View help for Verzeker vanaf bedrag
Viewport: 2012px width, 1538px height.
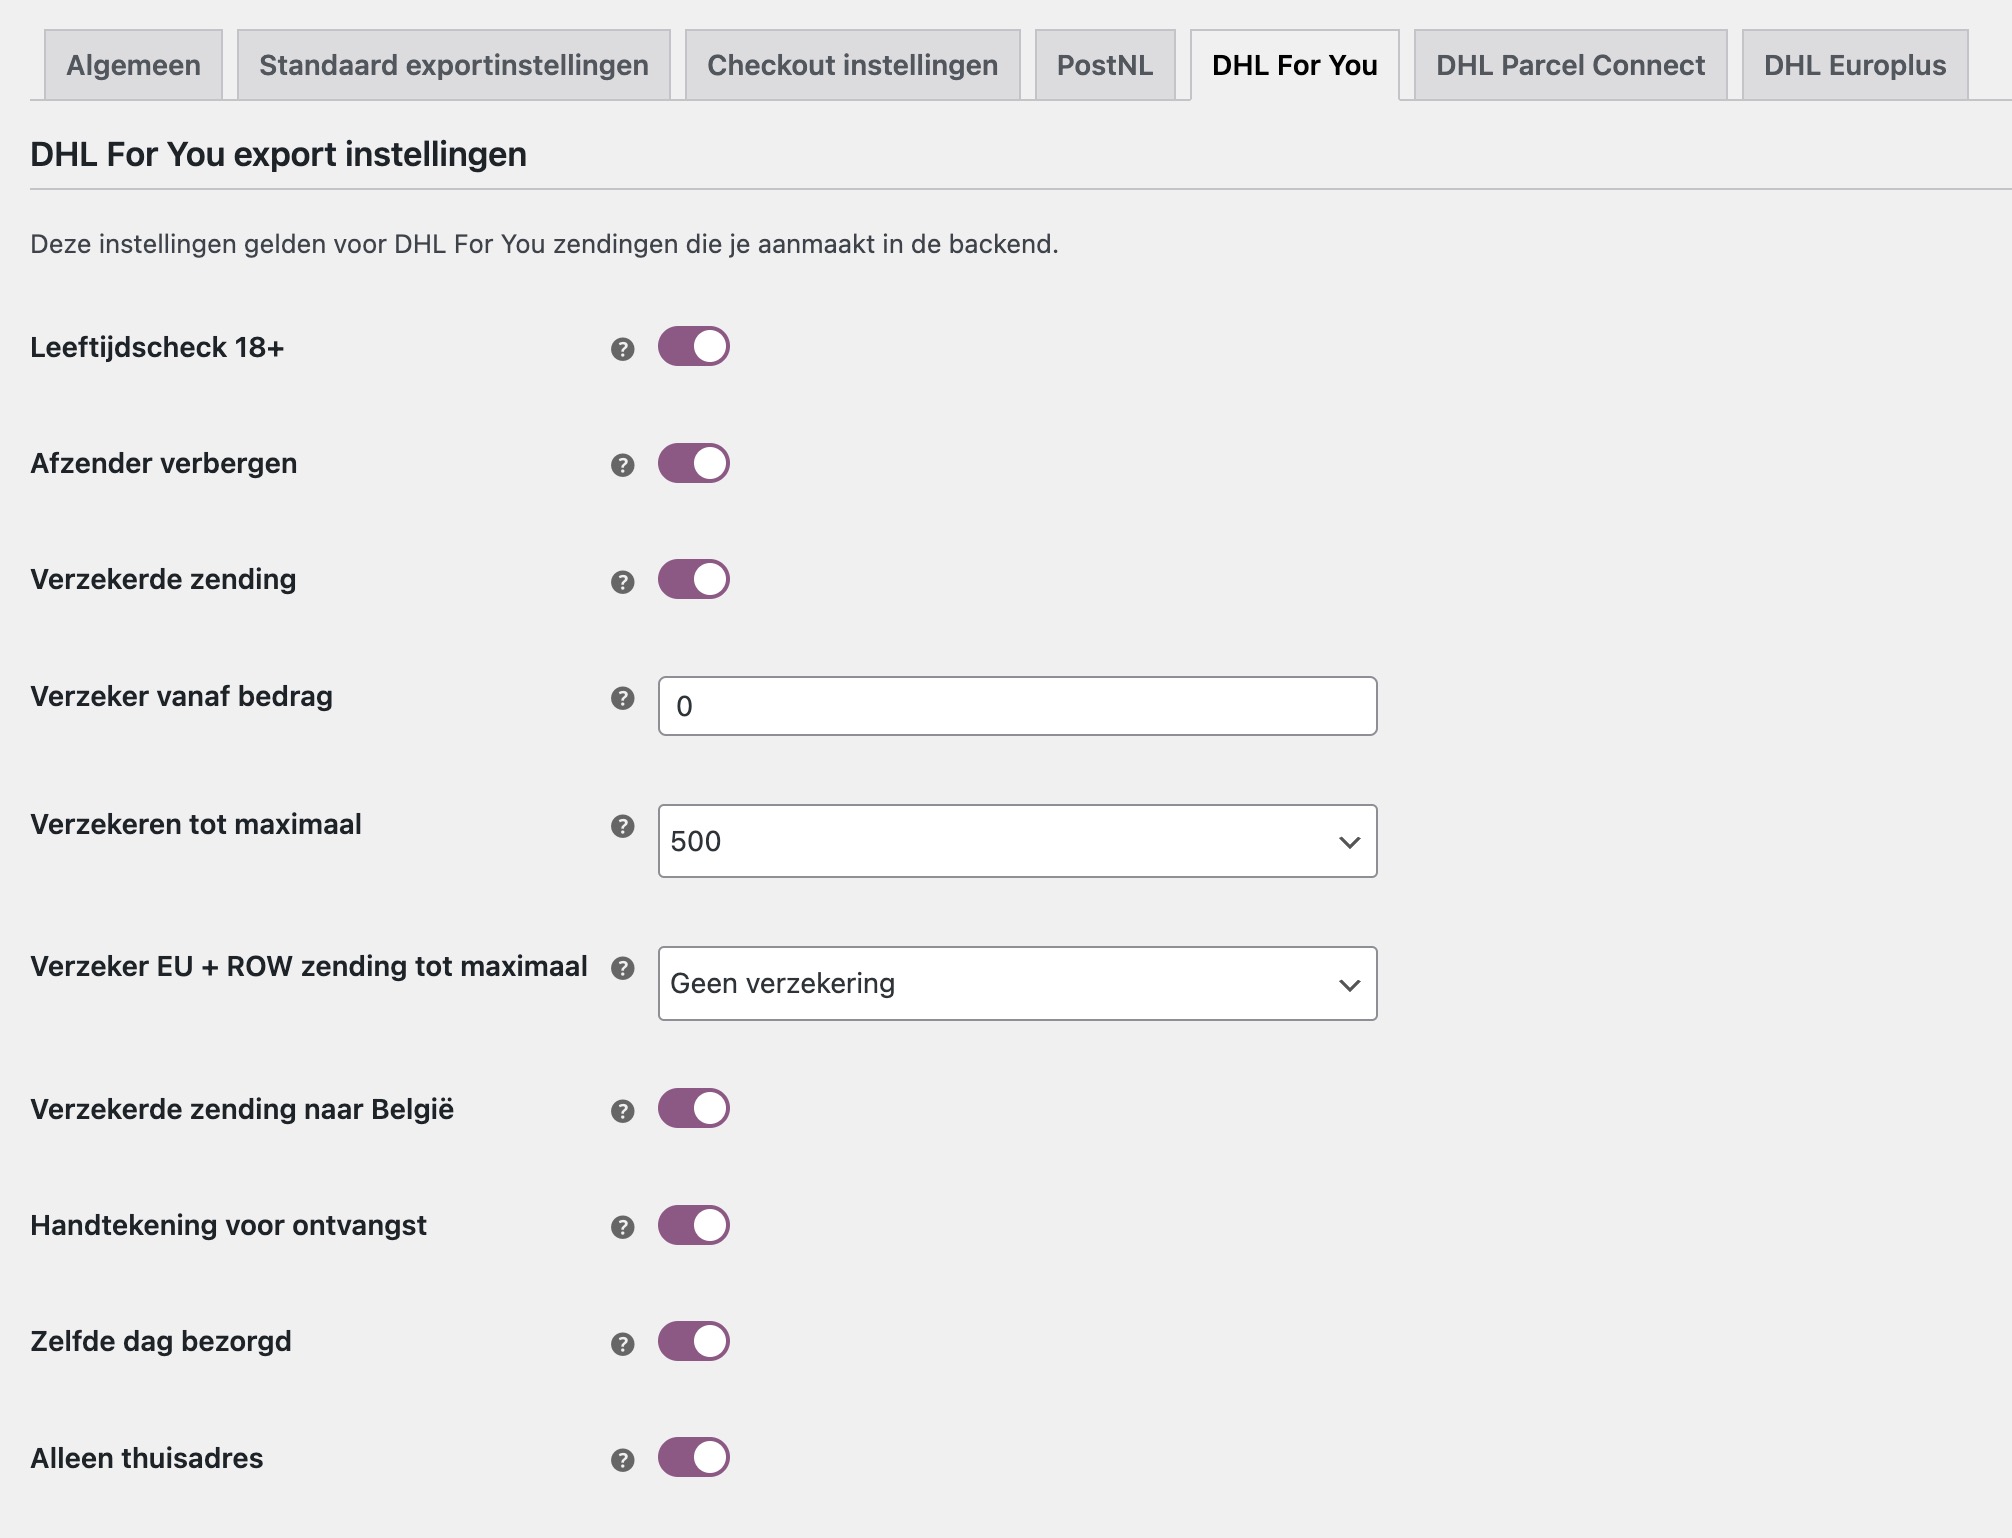[x=624, y=700]
